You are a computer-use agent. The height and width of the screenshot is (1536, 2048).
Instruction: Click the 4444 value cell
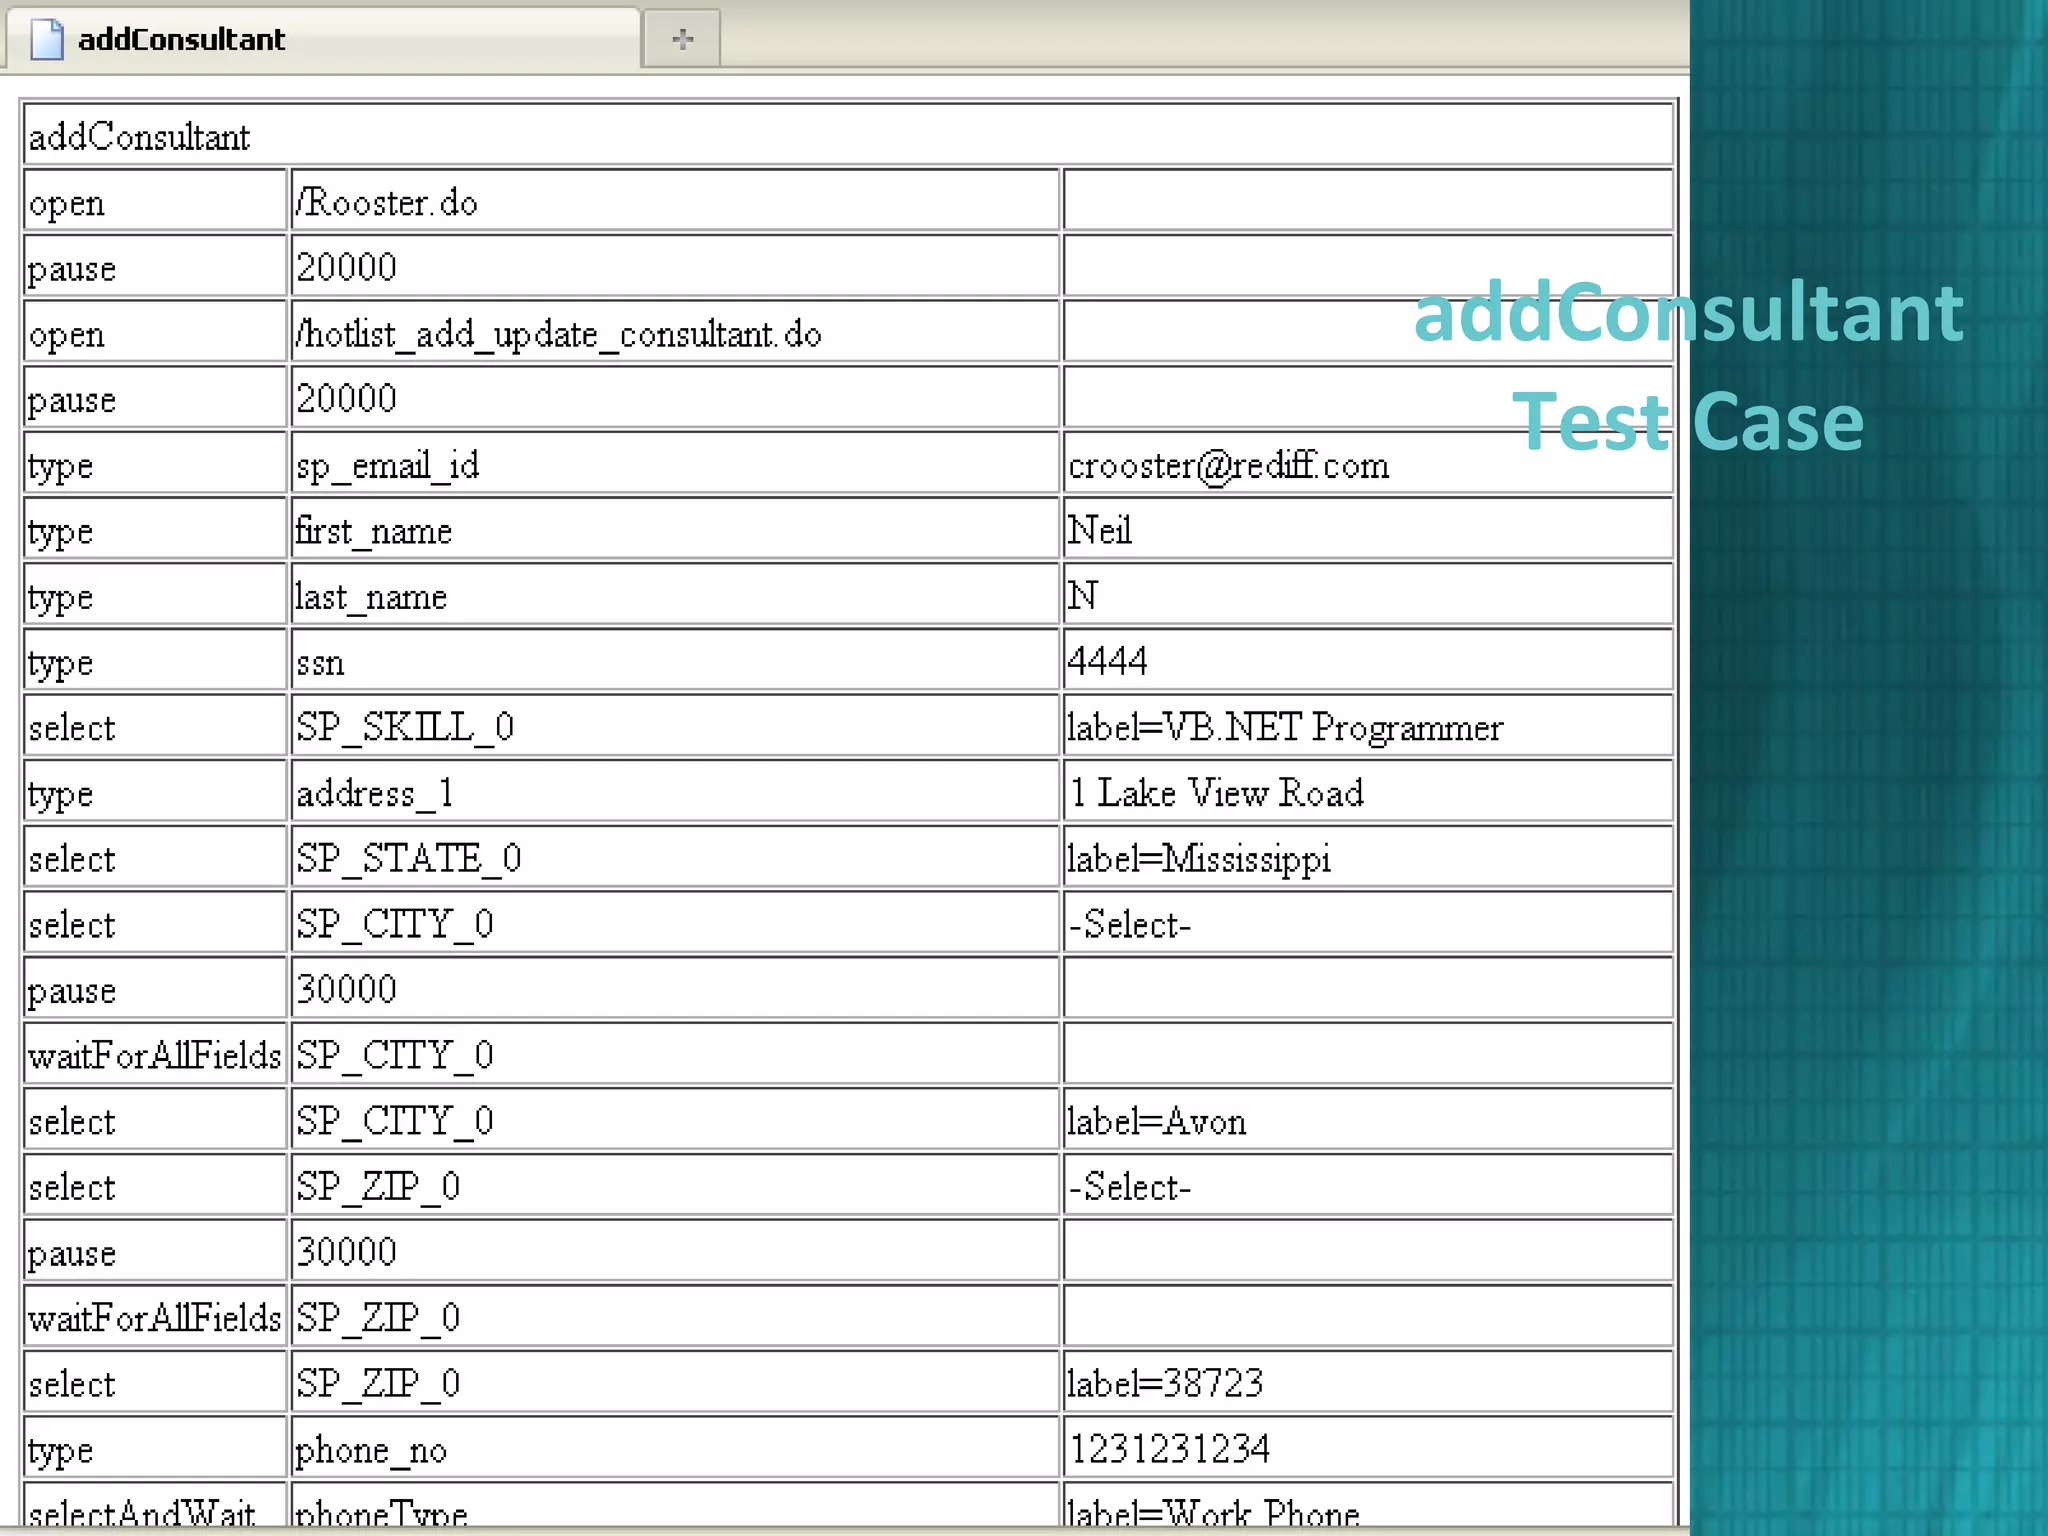pyautogui.click(x=1368, y=661)
